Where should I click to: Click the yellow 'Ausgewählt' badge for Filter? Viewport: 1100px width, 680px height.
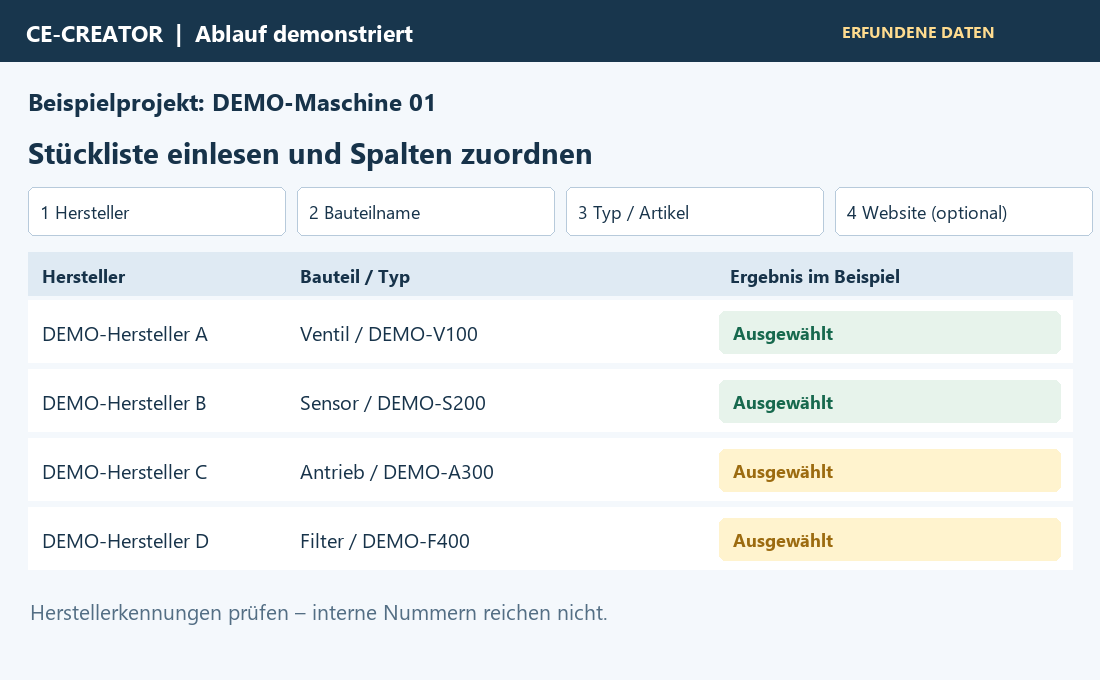click(x=890, y=540)
